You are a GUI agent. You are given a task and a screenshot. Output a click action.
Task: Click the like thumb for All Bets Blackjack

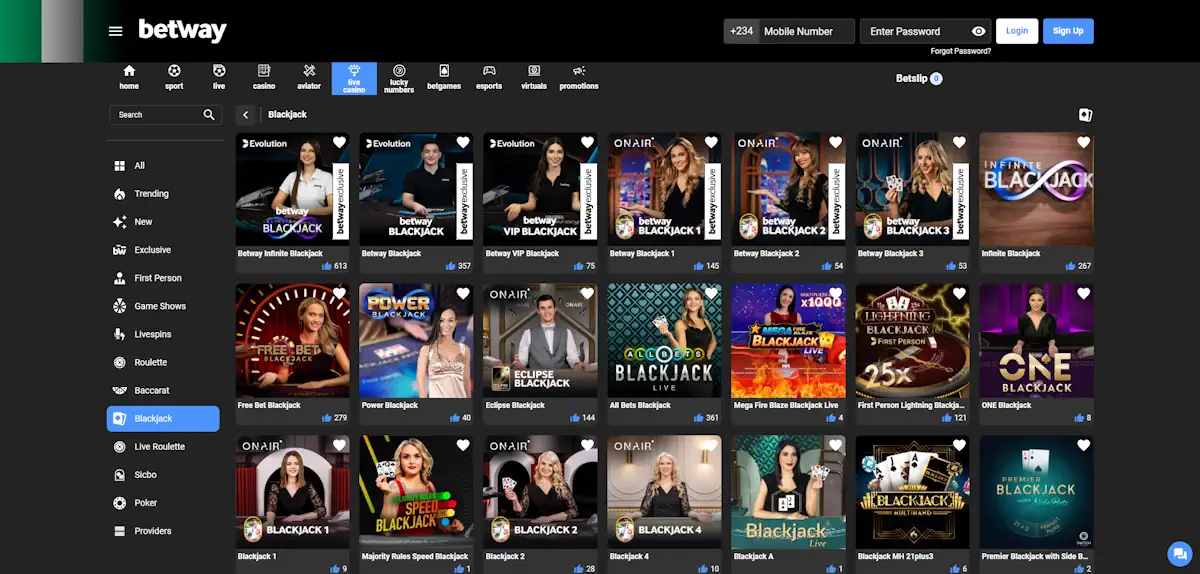tap(699, 418)
